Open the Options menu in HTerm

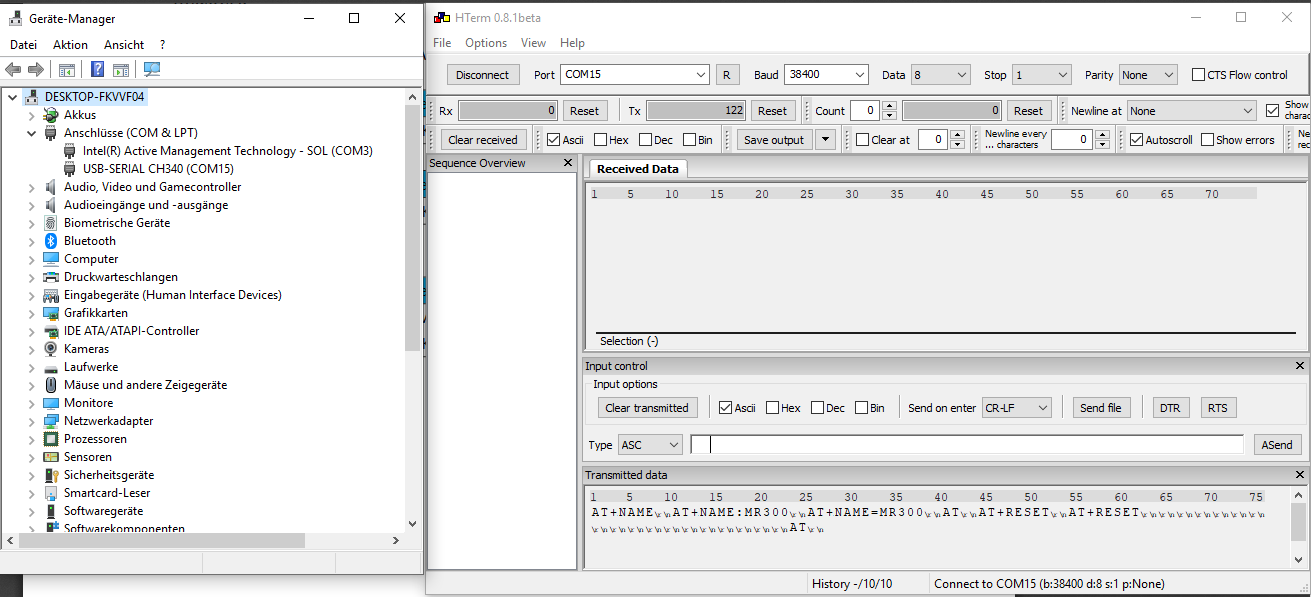(486, 43)
